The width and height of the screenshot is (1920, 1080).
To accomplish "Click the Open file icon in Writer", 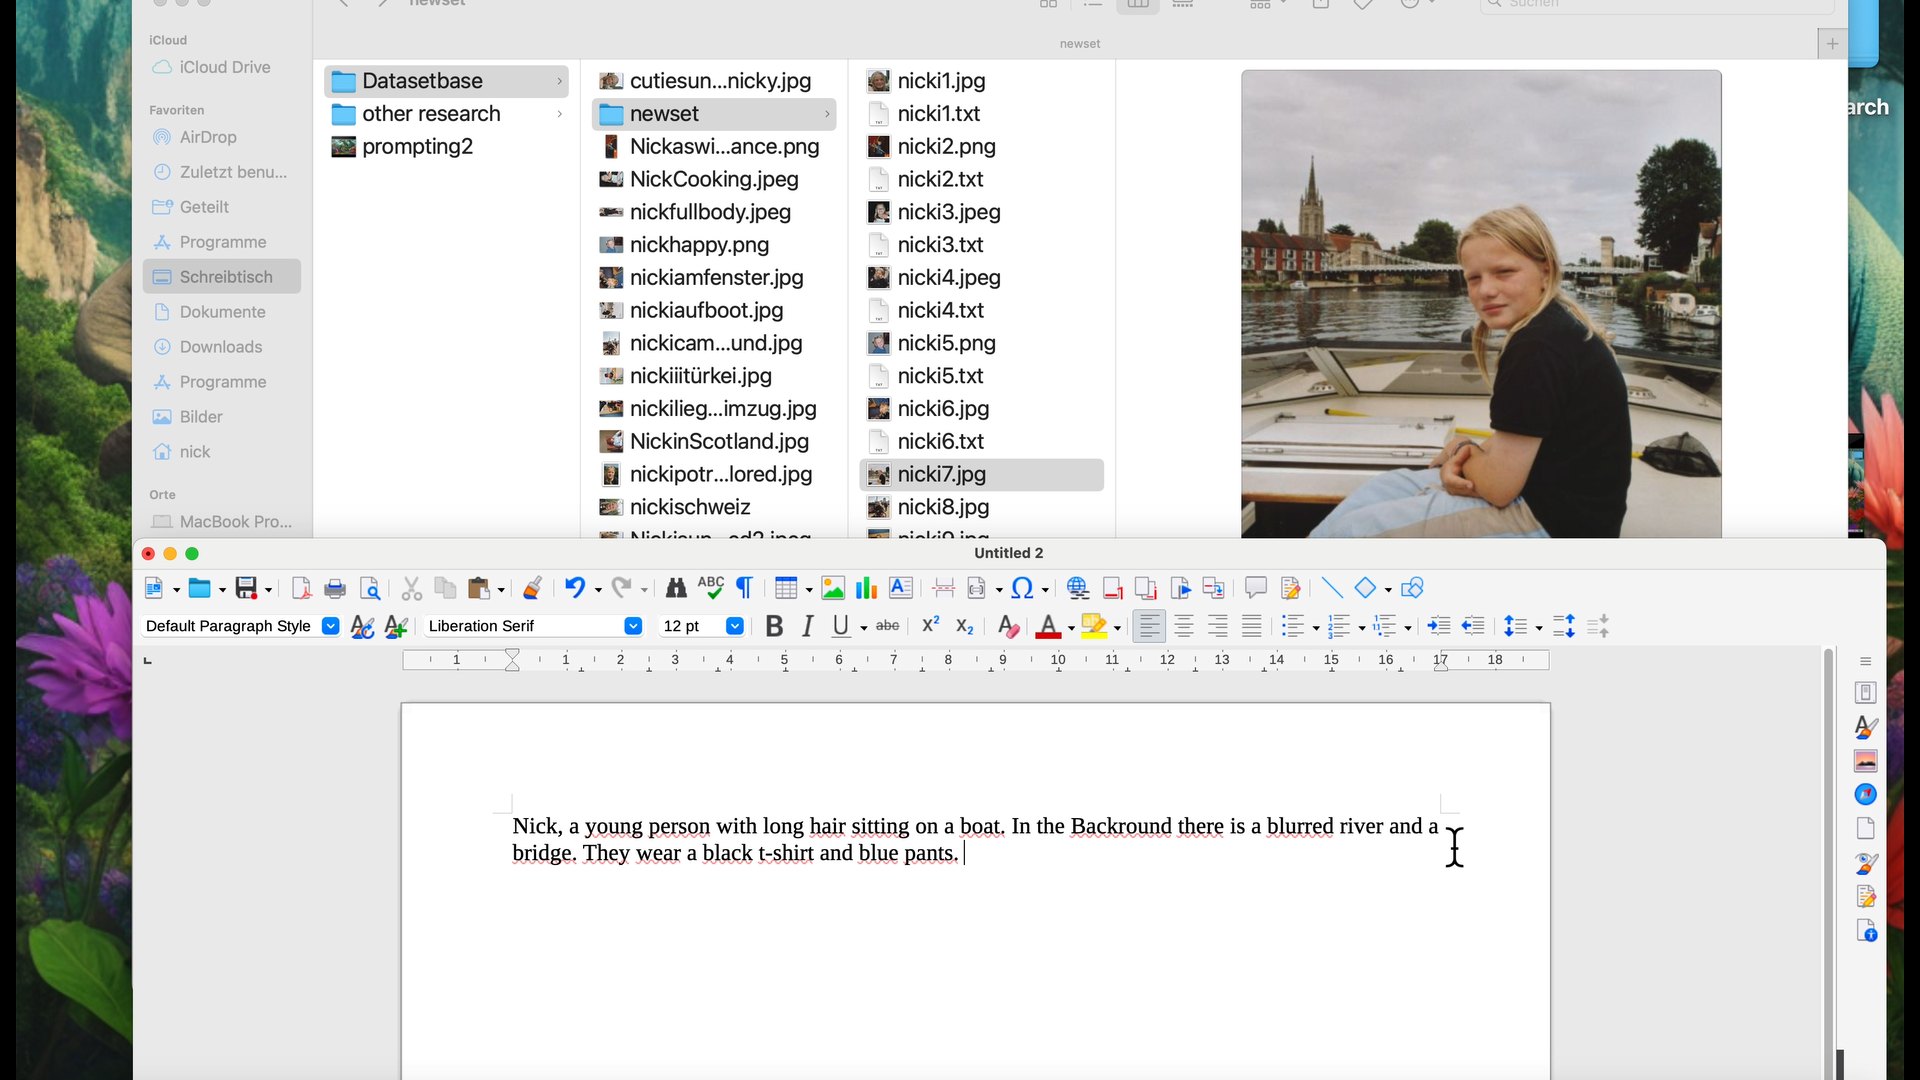I will point(200,588).
